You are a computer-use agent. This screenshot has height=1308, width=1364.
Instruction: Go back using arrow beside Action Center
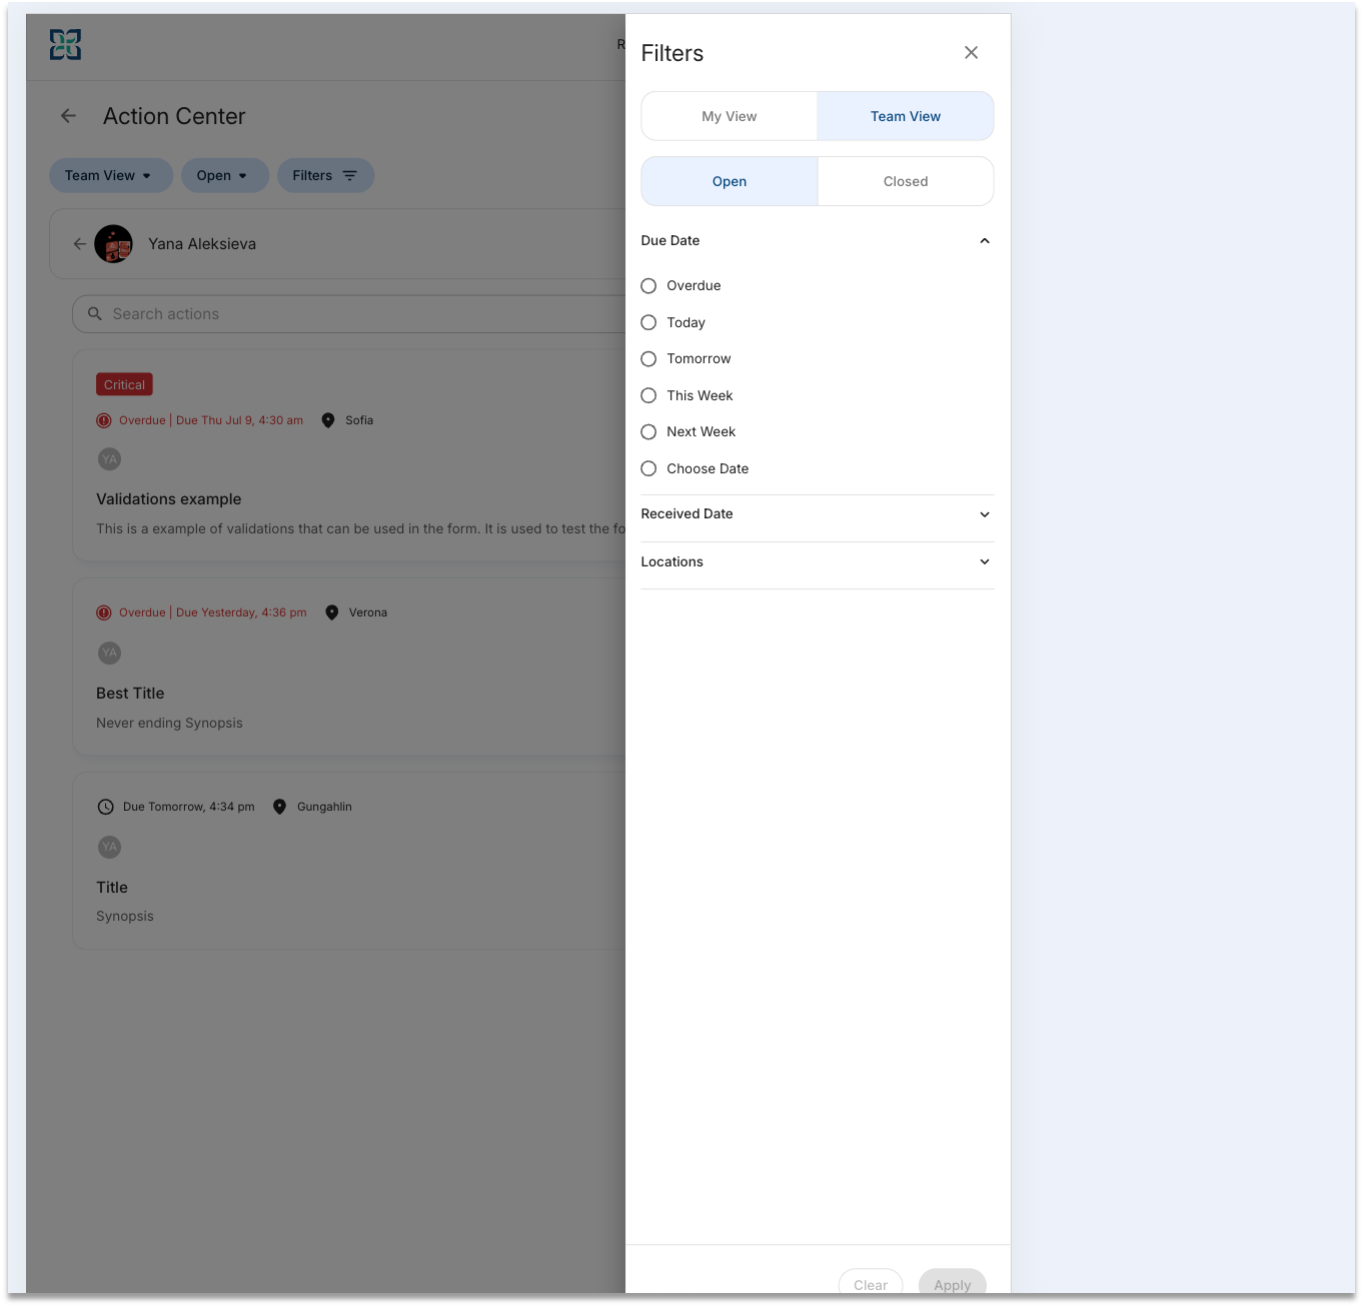point(68,116)
